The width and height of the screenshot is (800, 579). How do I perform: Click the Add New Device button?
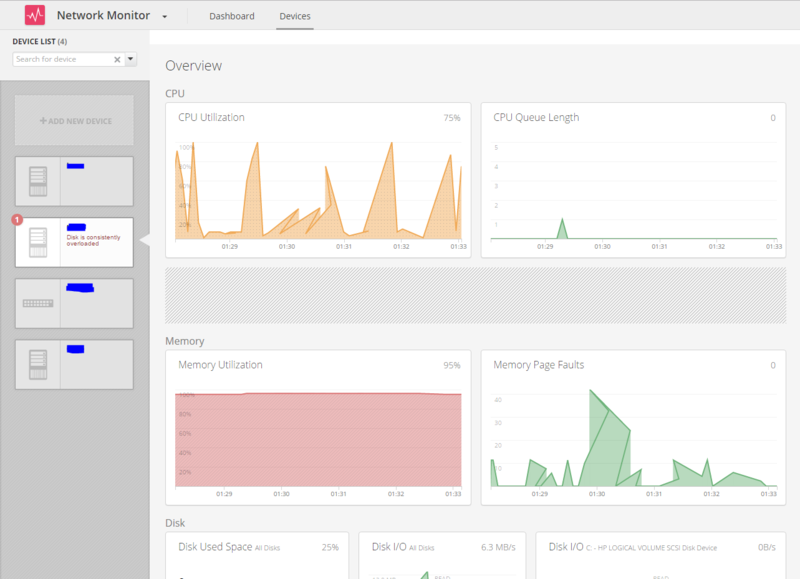click(74, 121)
